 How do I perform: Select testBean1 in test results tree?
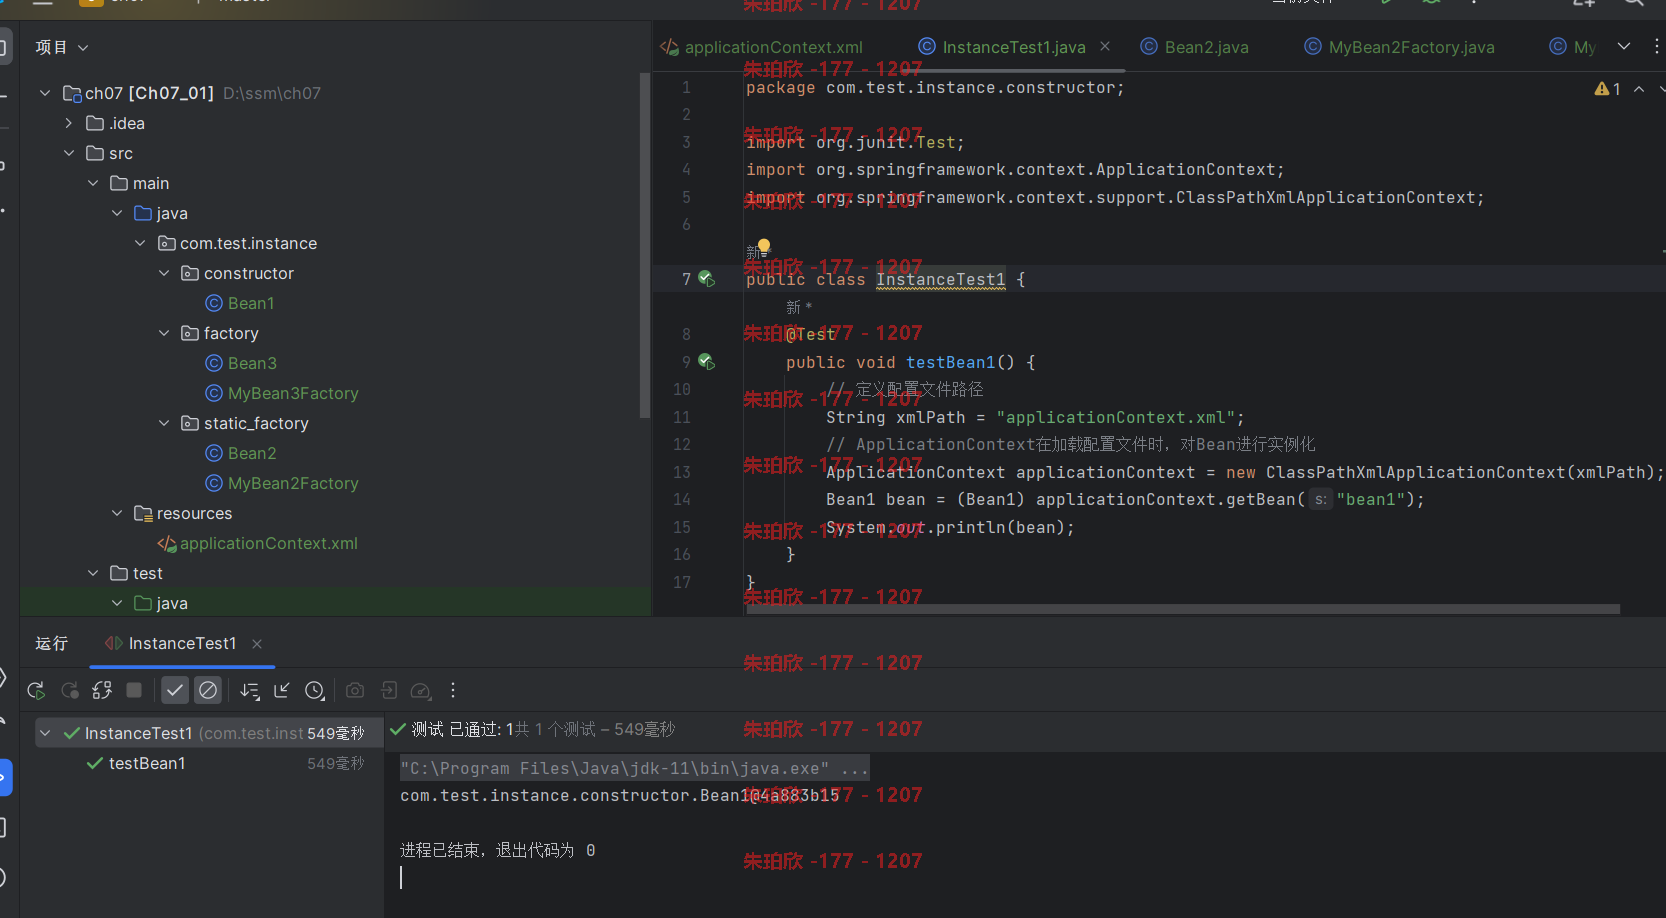pyautogui.click(x=147, y=763)
